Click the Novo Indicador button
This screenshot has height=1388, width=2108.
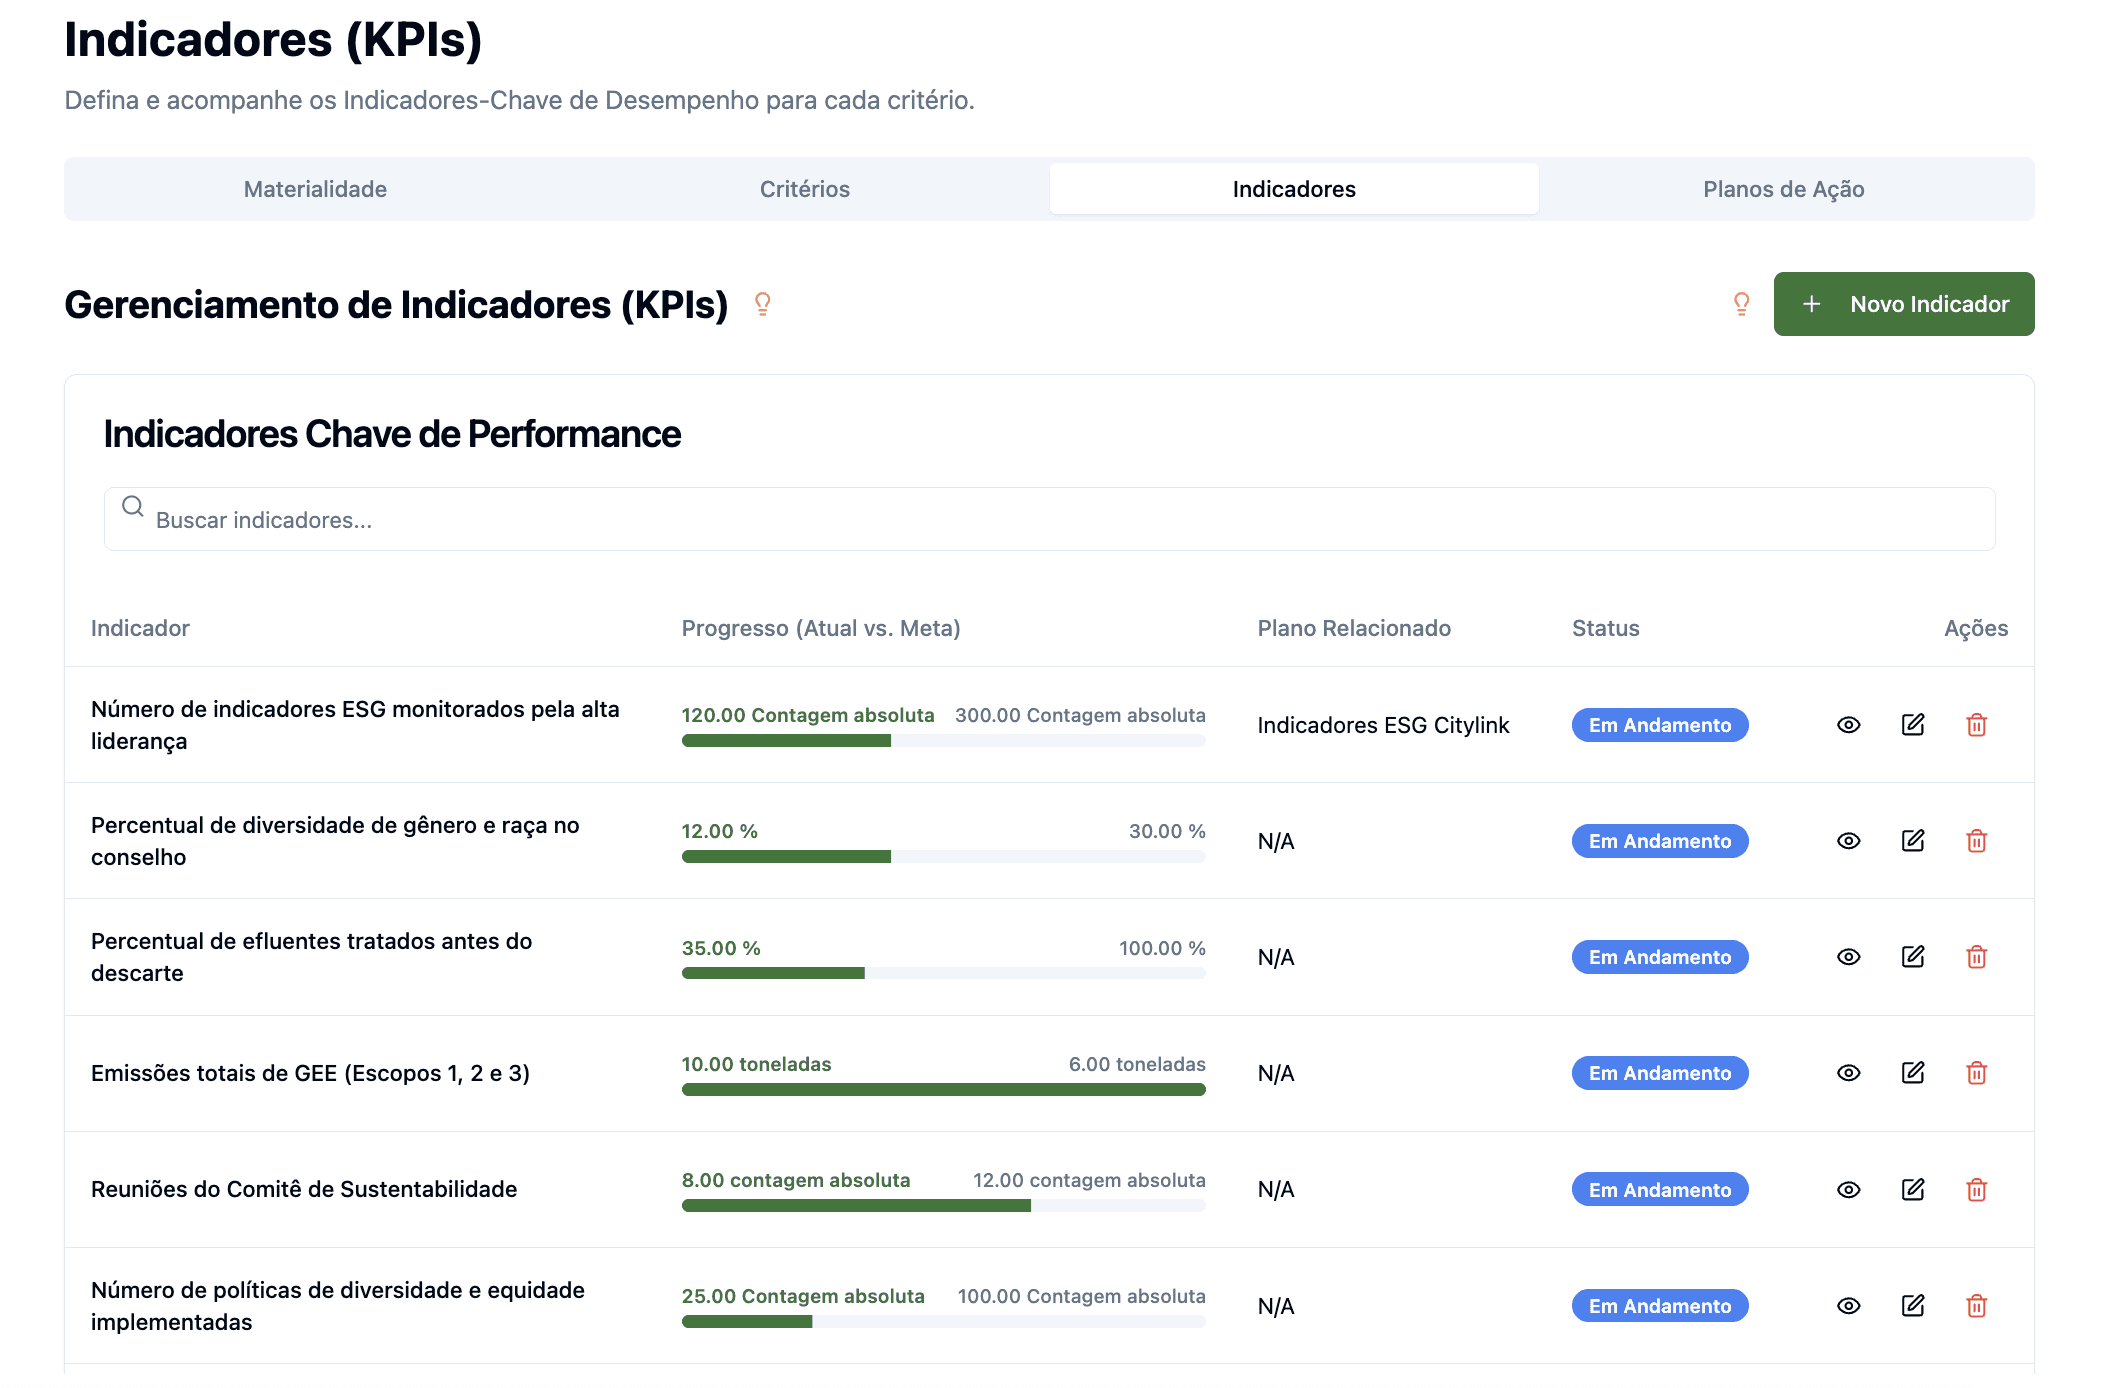click(x=1903, y=304)
